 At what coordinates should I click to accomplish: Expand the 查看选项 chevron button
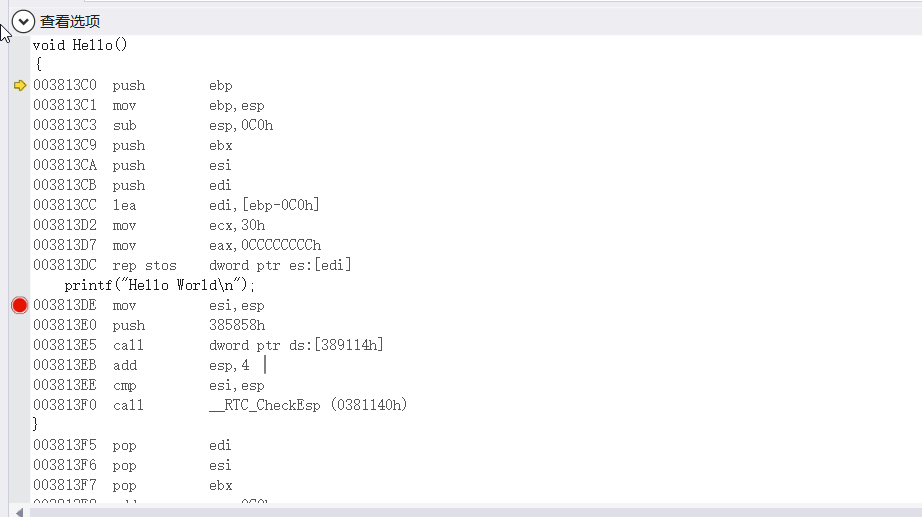pos(23,21)
